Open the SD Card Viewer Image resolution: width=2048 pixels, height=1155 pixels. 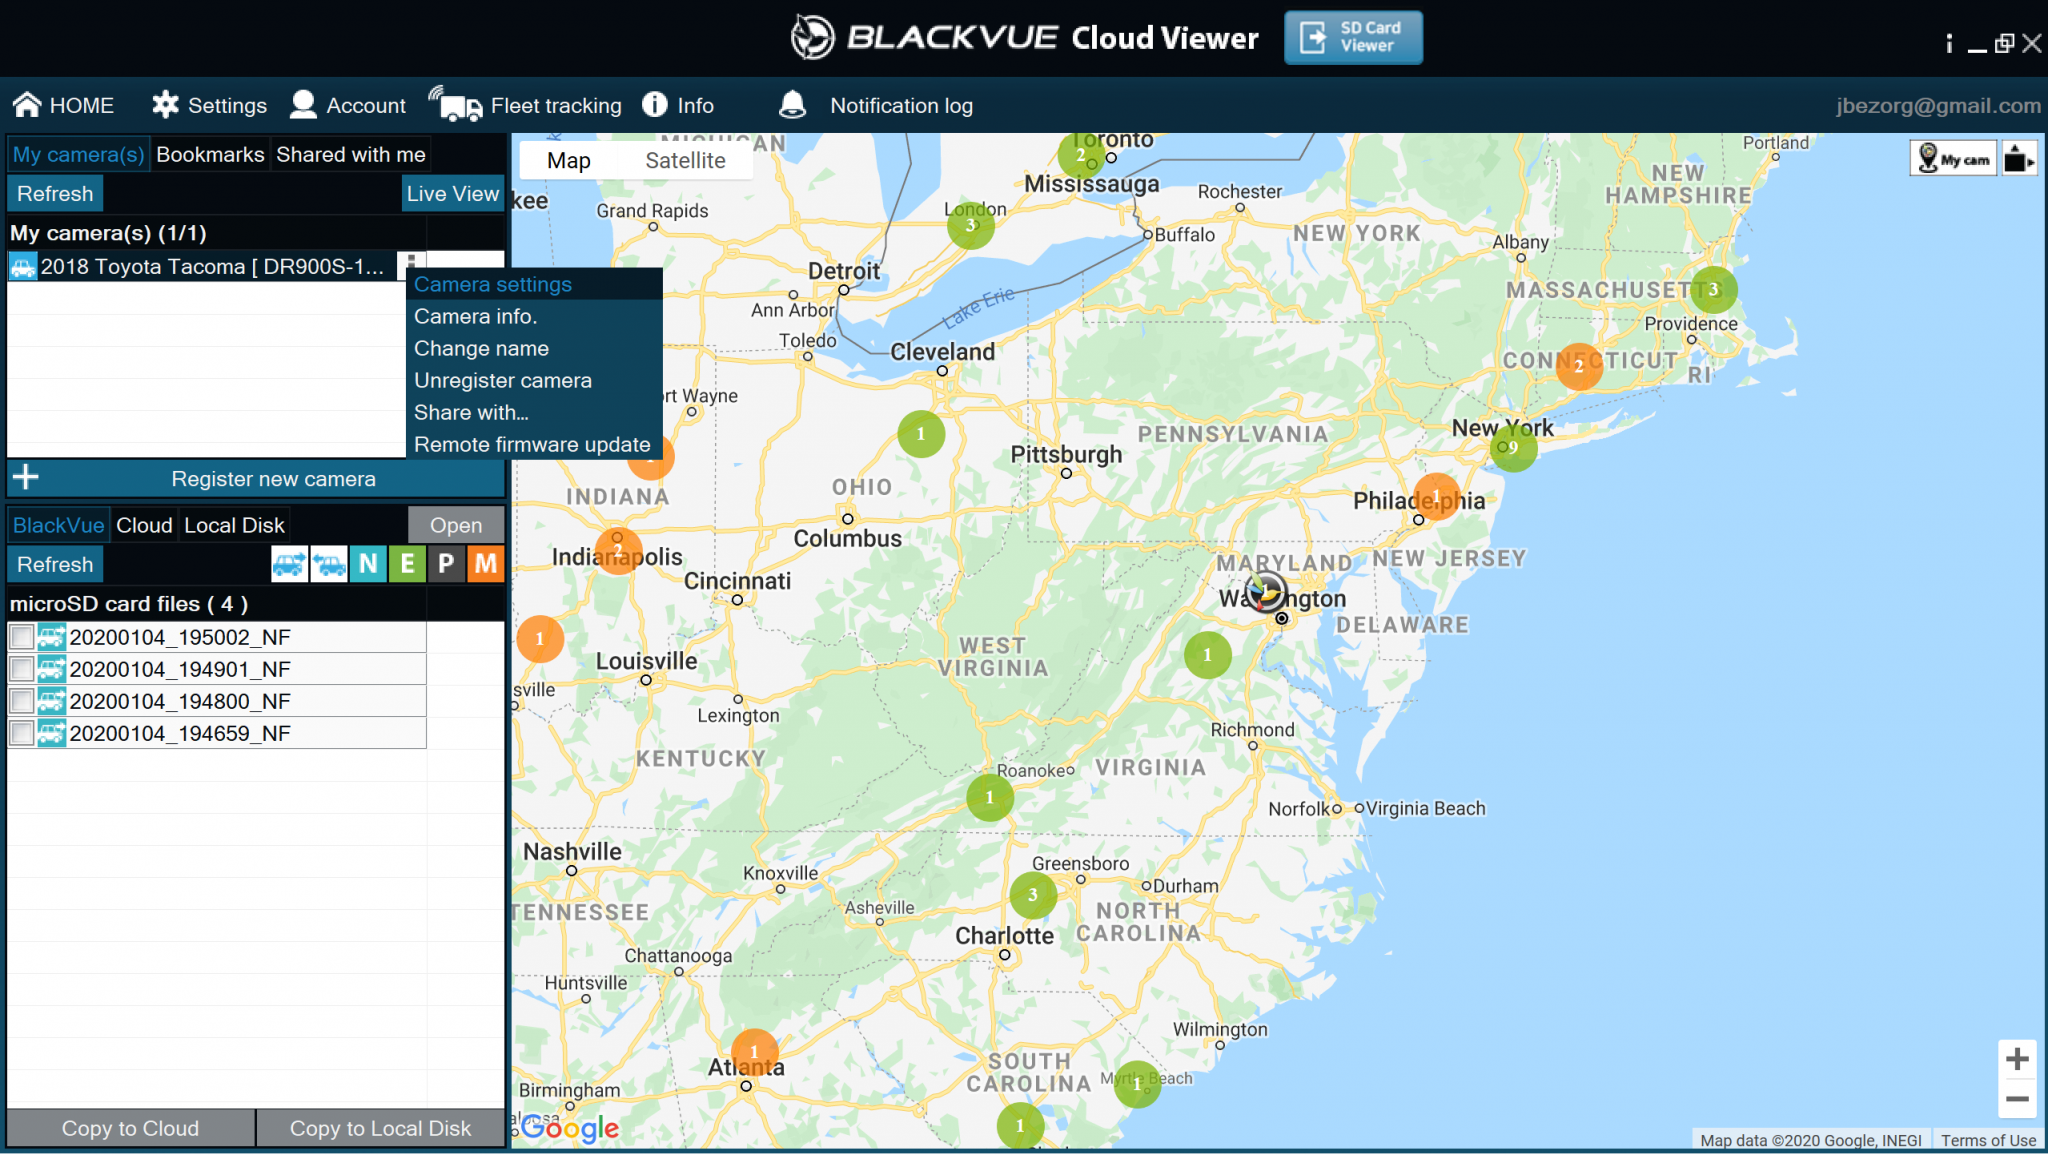click(1353, 38)
